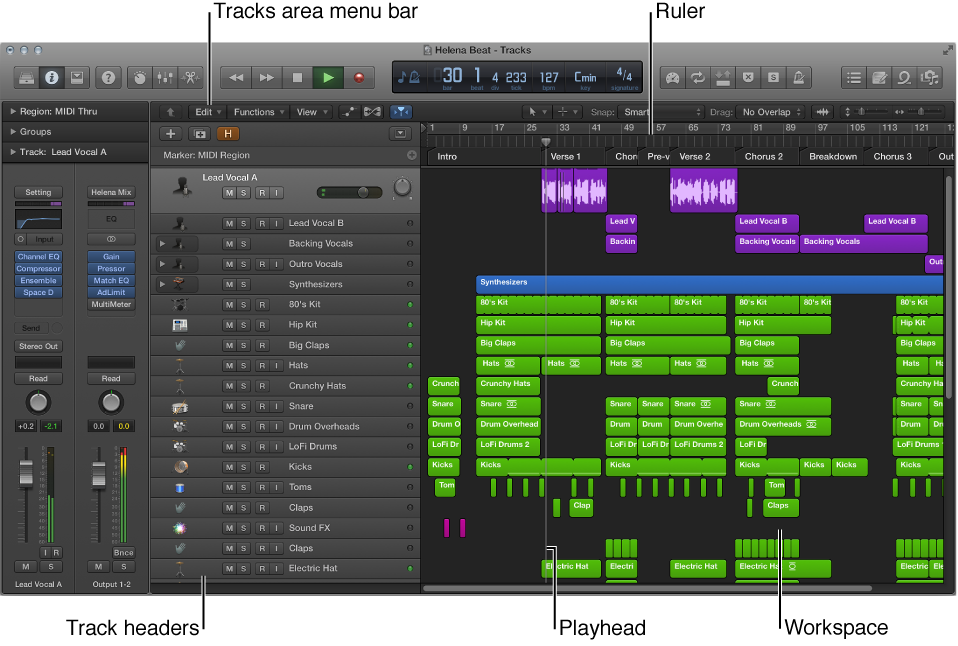Click the Stereo Out output button
The width and height of the screenshot is (958, 646).
(x=38, y=346)
